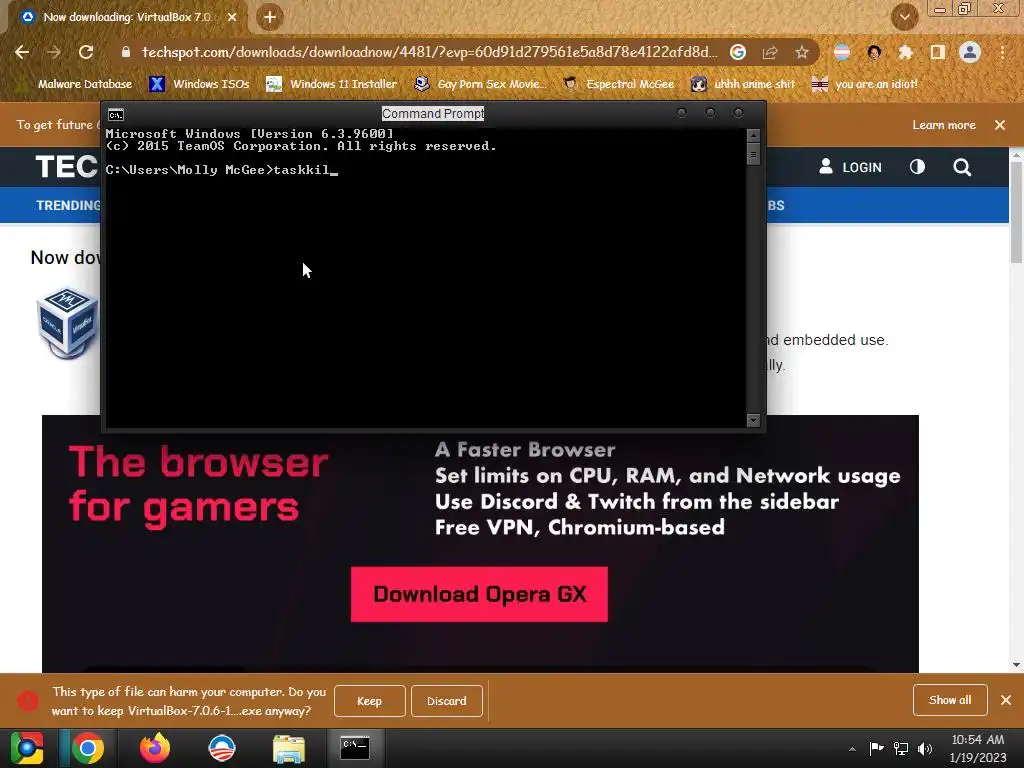Viewport: 1024px width, 768px height.
Task: Open Windows ISOs bookmark
Action: pos(199,84)
